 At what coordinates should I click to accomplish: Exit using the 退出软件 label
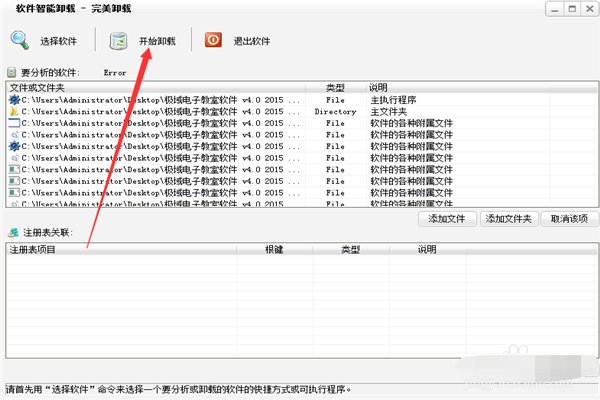(x=252, y=41)
